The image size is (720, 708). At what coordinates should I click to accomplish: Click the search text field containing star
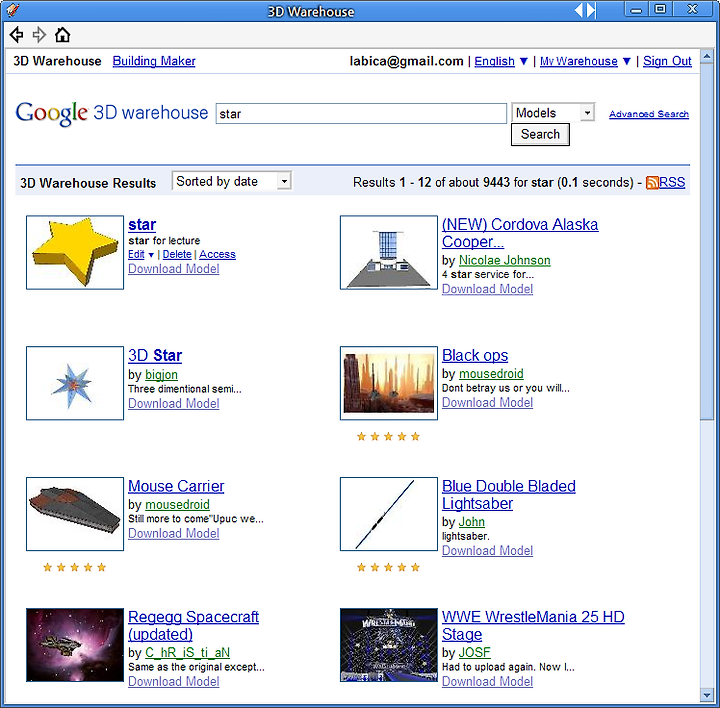click(361, 113)
